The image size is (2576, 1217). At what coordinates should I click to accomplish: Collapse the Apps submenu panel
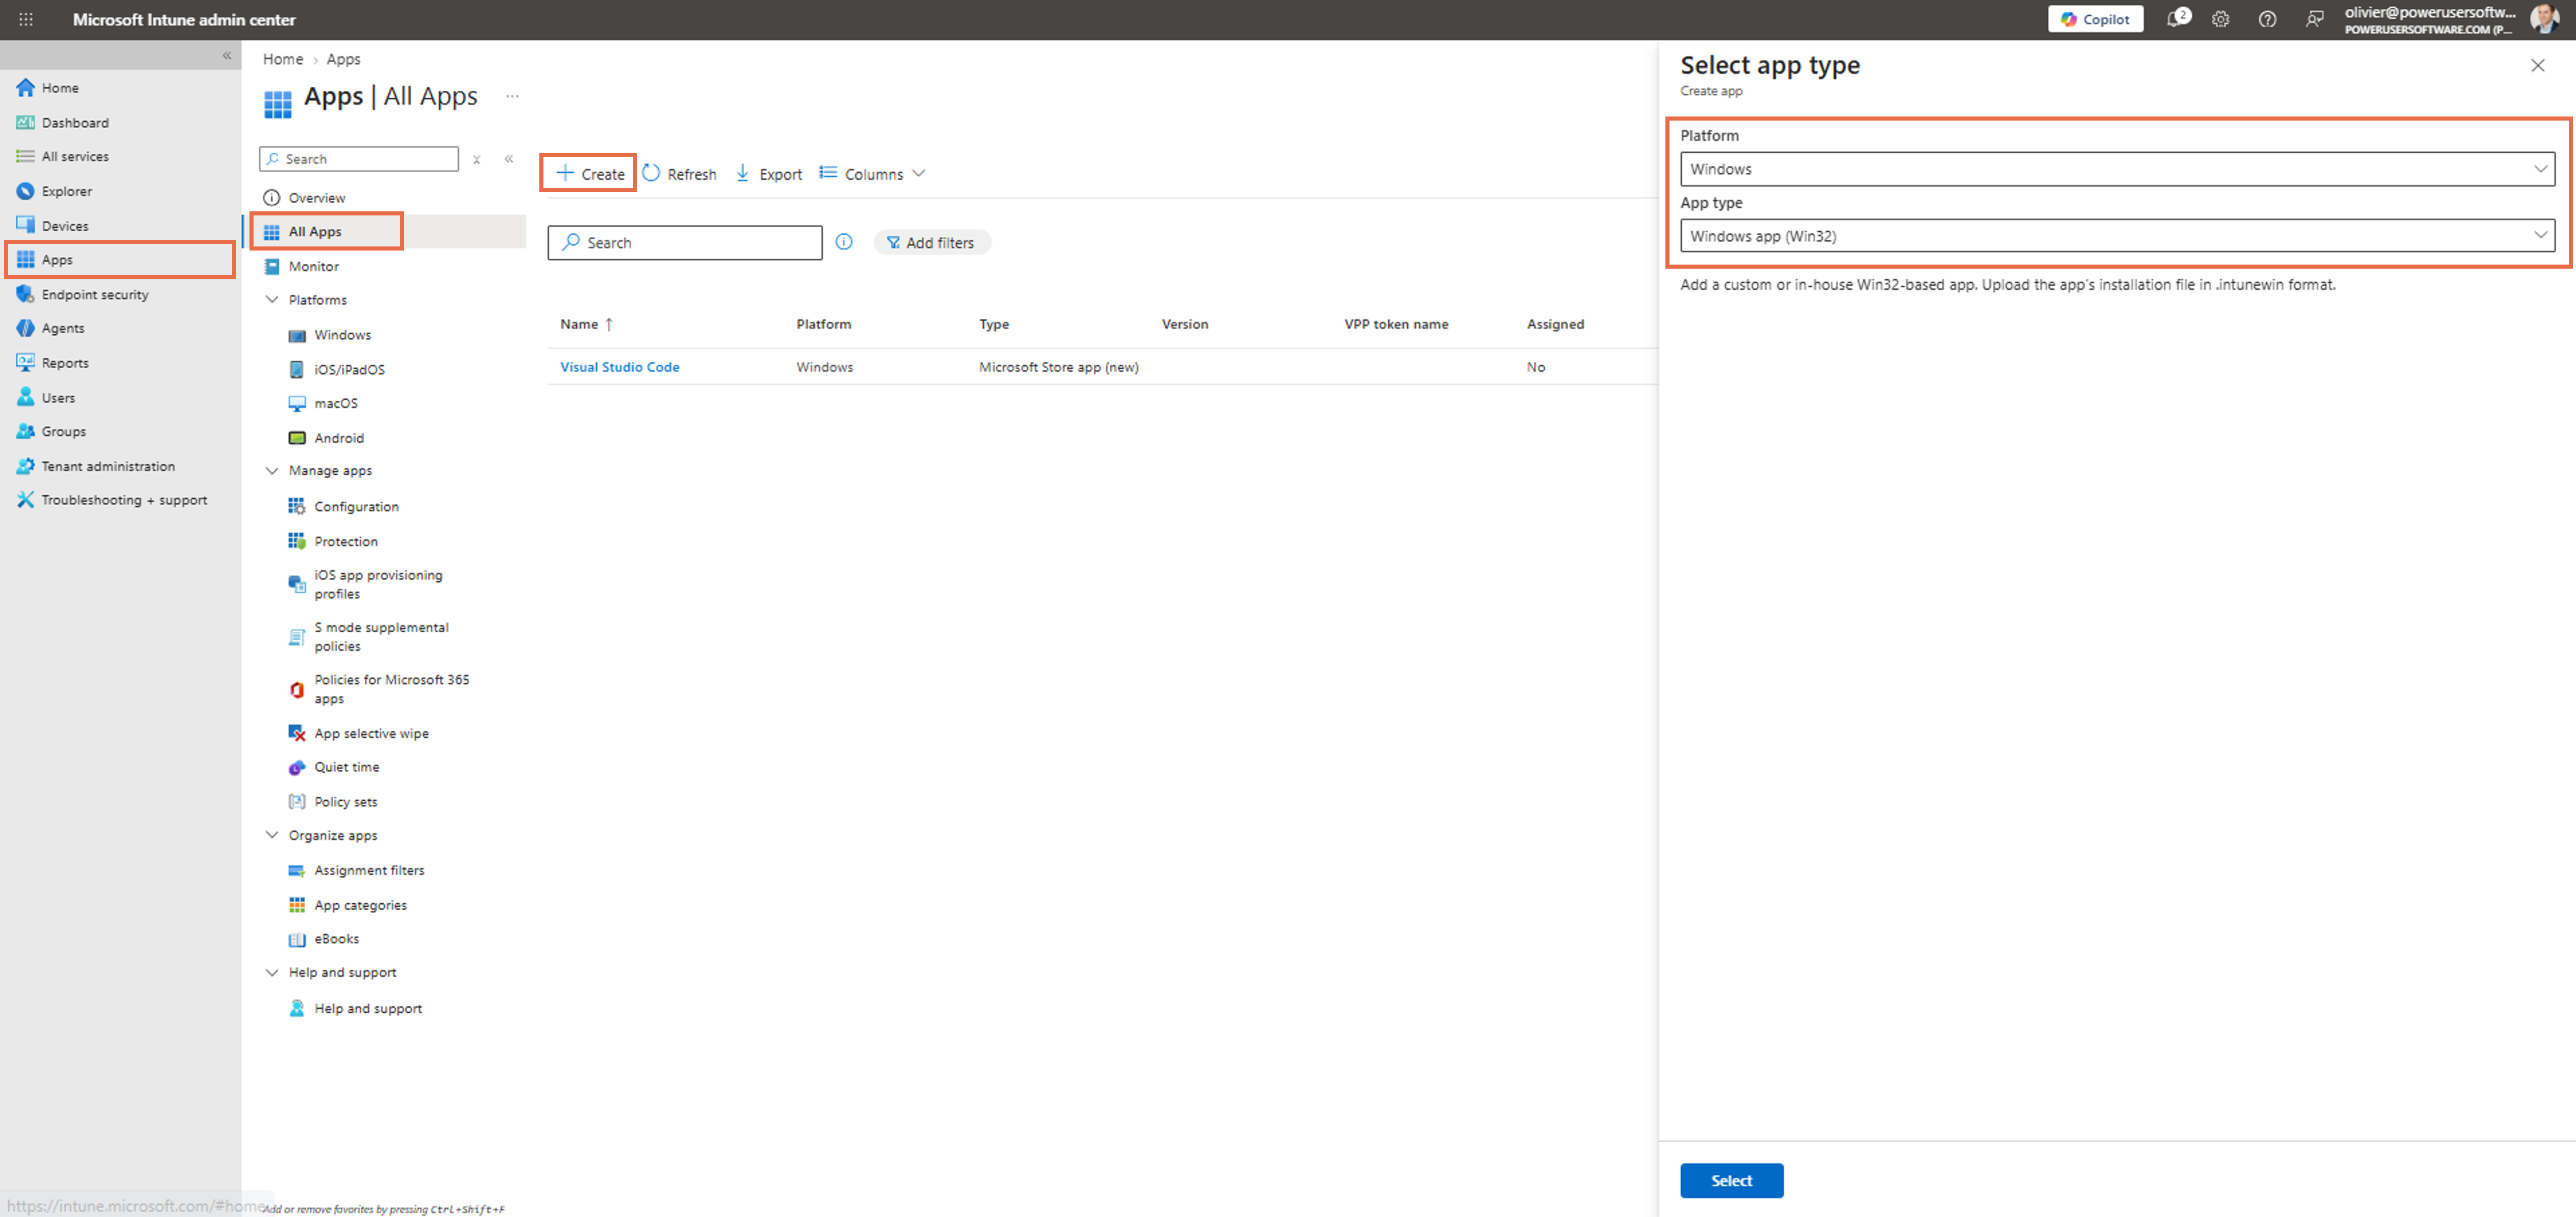click(509, 159)
